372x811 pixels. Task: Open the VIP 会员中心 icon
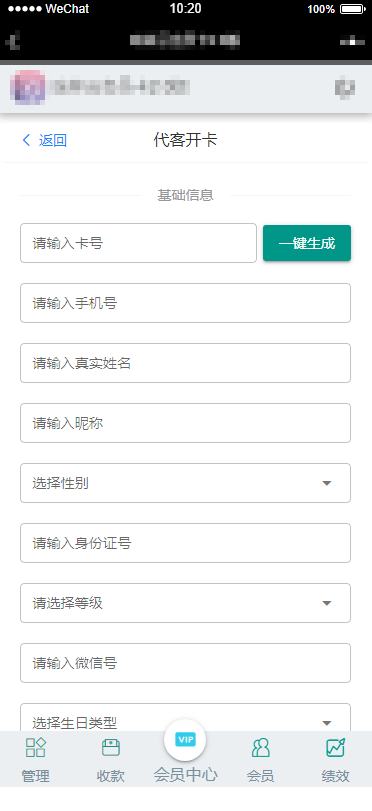click(x=185, y=740)
